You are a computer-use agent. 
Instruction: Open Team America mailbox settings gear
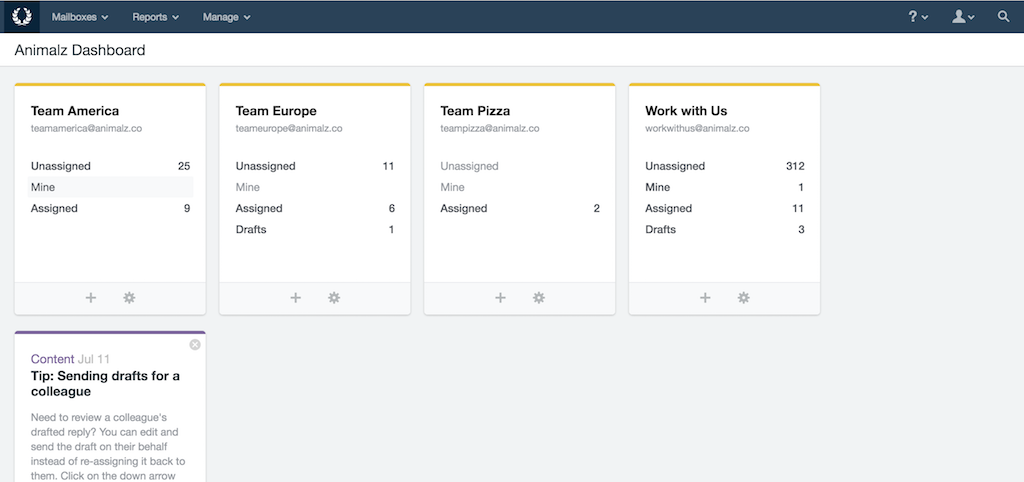pos(129,298)
